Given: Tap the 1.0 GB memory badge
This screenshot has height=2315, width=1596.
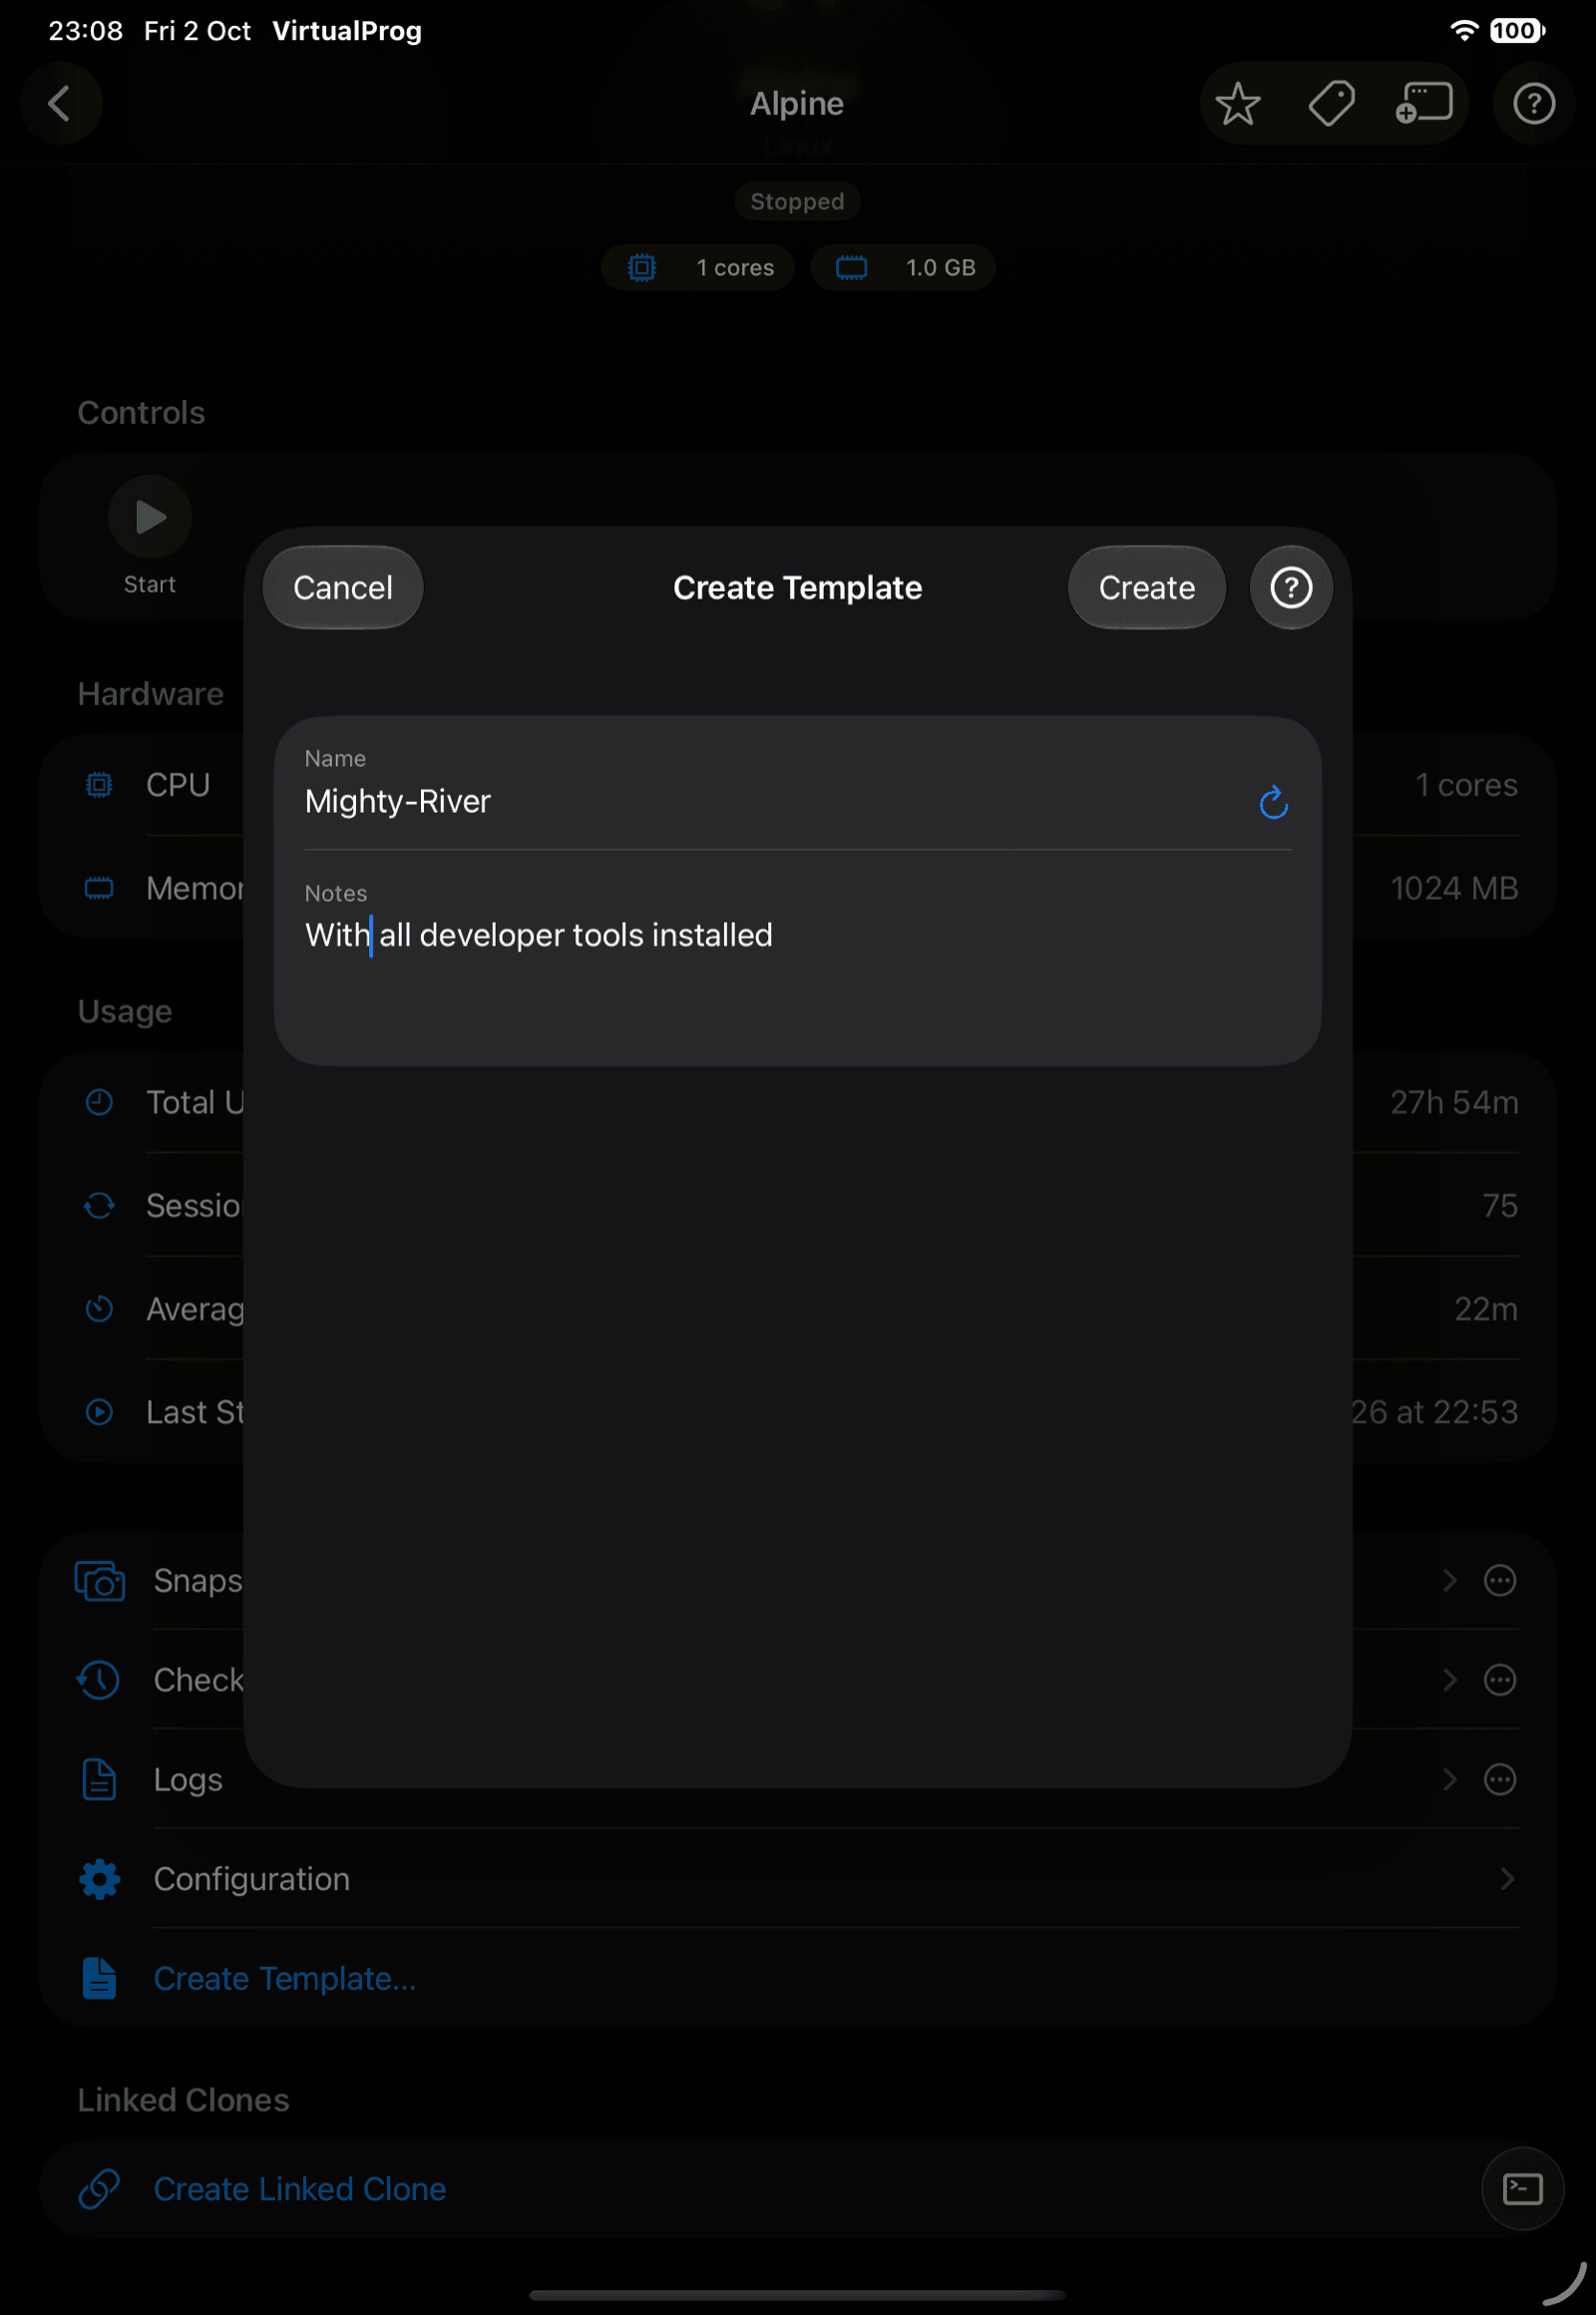Looking at the screenshot, I should 902,268.
